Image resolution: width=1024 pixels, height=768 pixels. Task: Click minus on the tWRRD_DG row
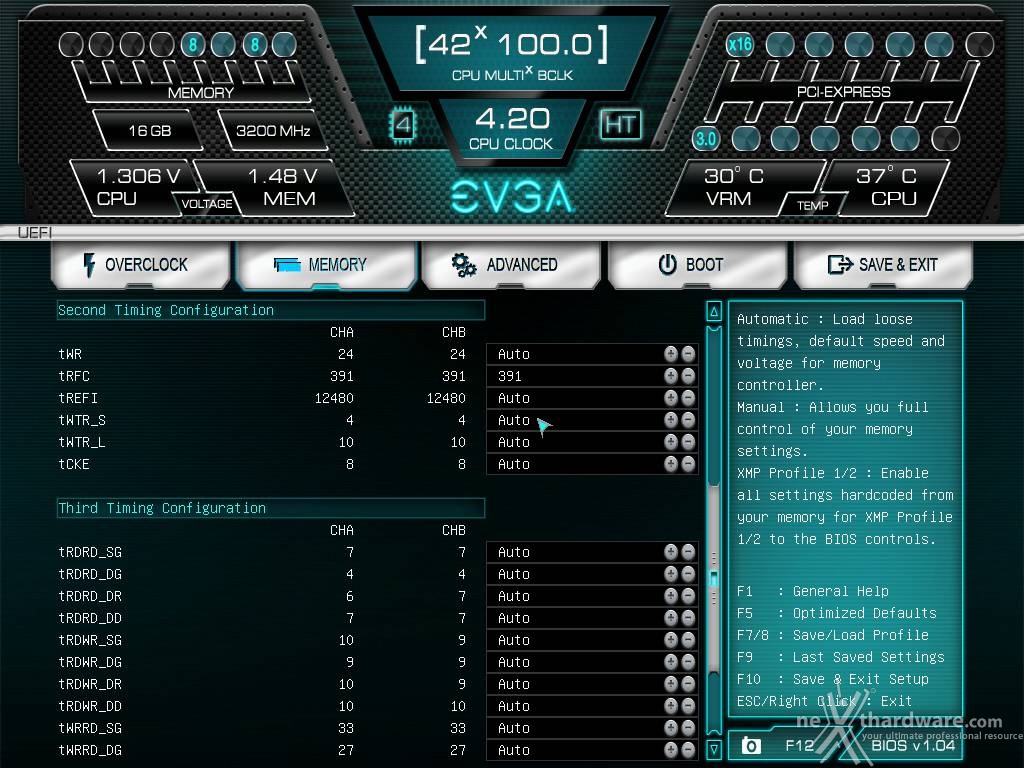(688, 750)
